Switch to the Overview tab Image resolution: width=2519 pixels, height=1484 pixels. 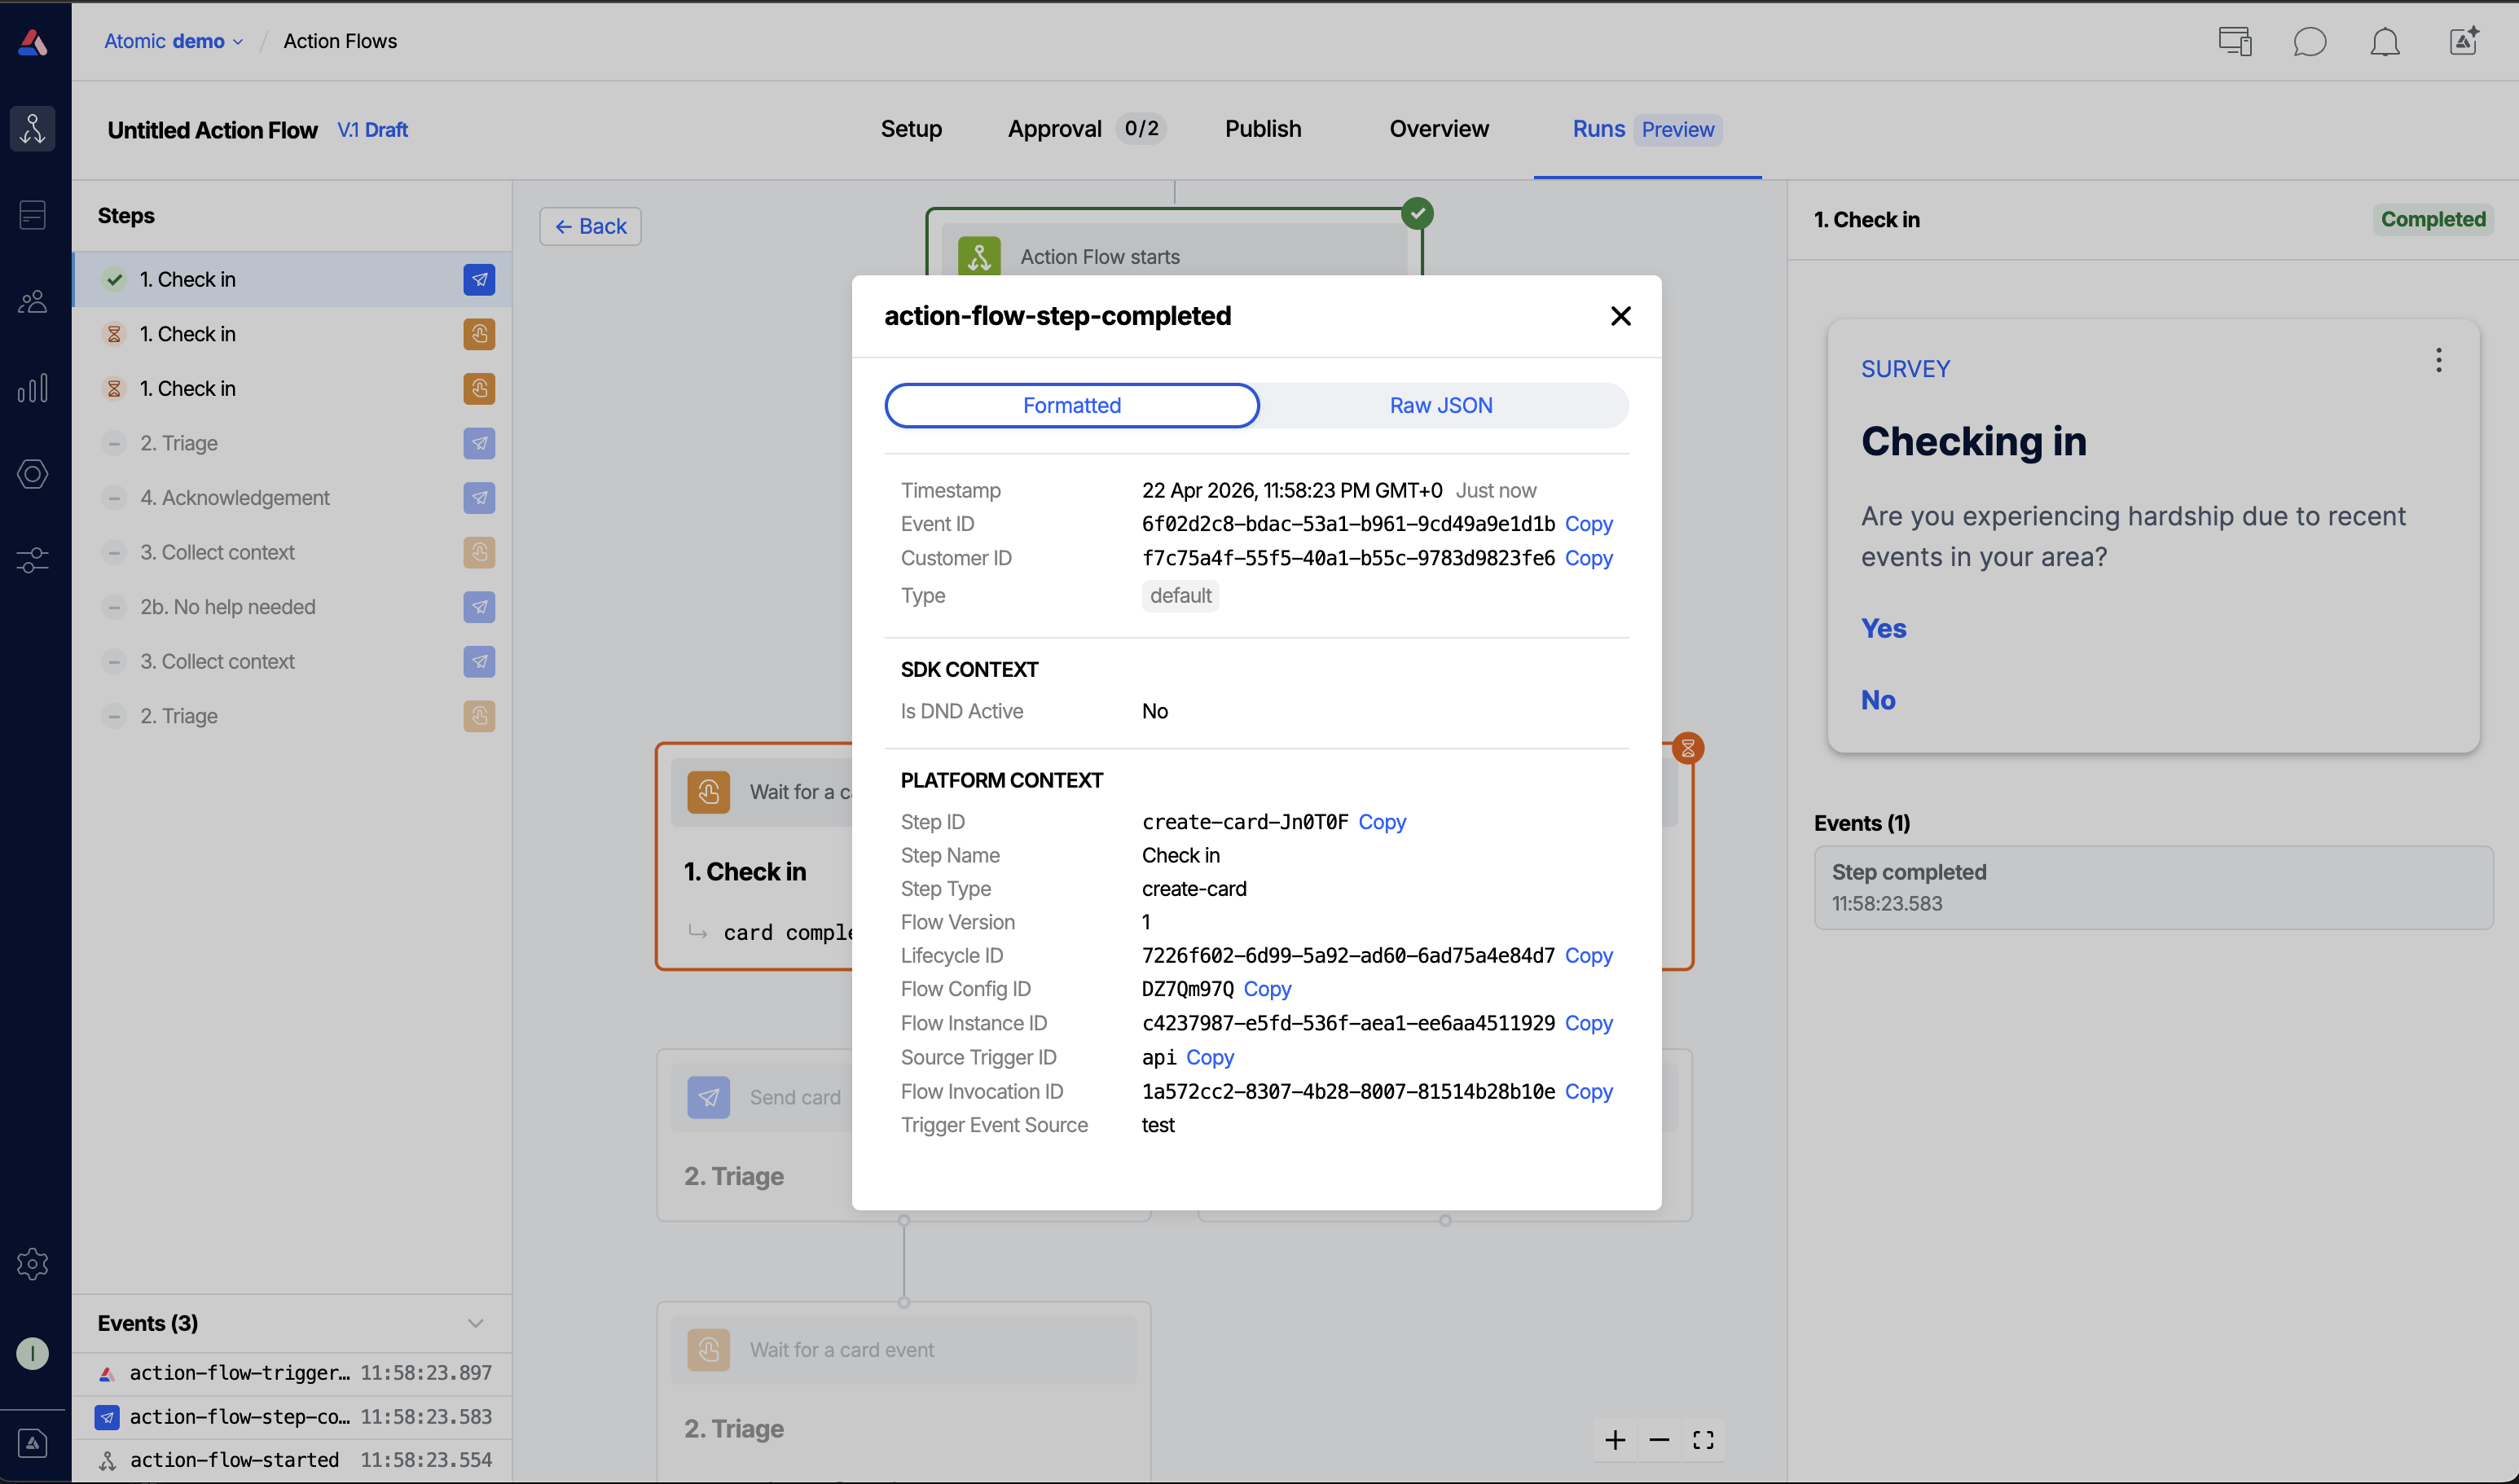(1438, 128)
